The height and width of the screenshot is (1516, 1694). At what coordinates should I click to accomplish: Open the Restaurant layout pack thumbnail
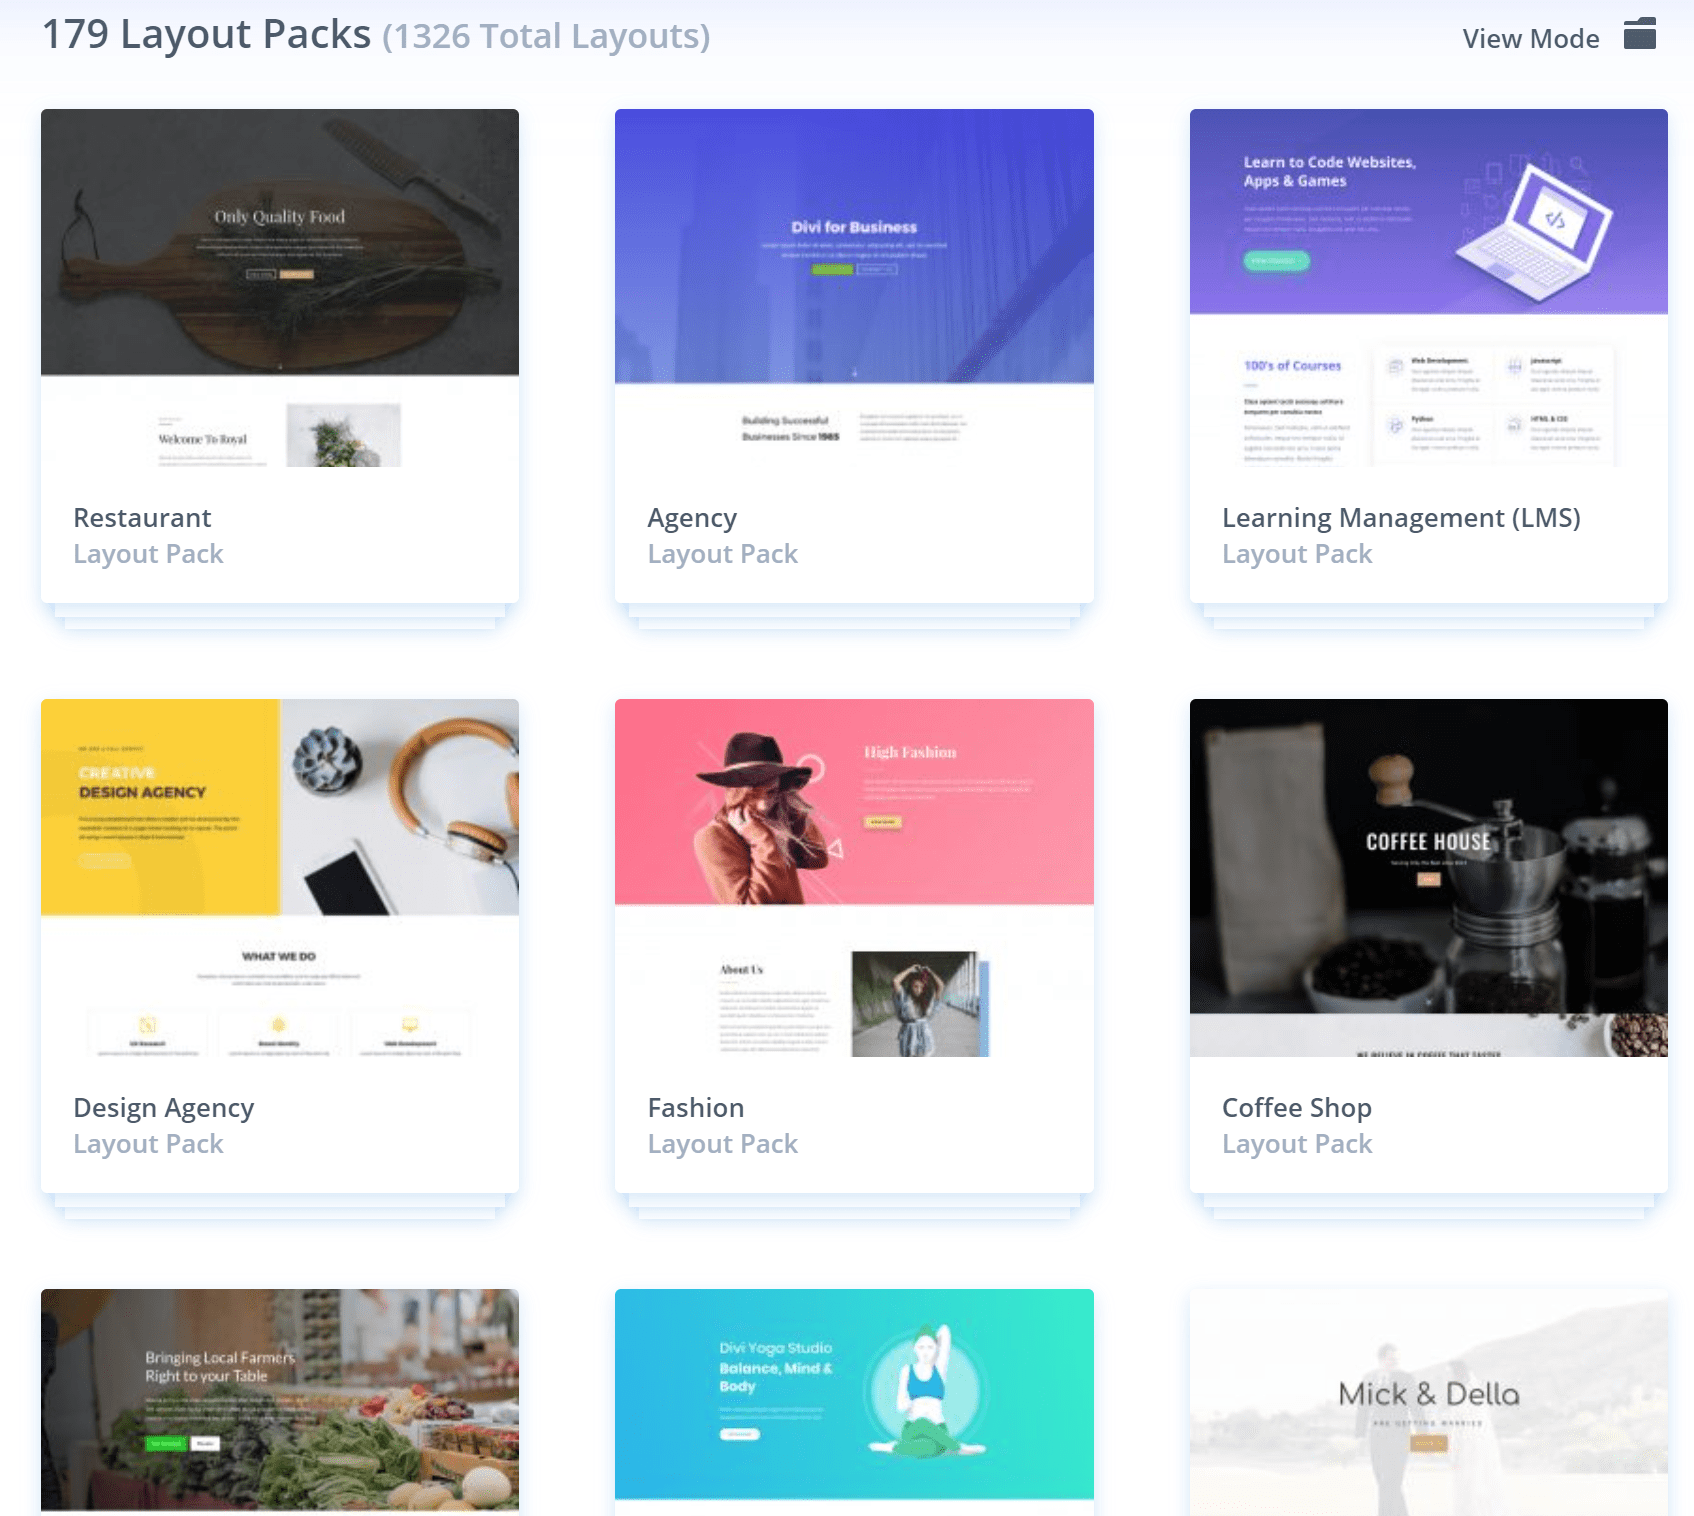[x=280, y=290]
